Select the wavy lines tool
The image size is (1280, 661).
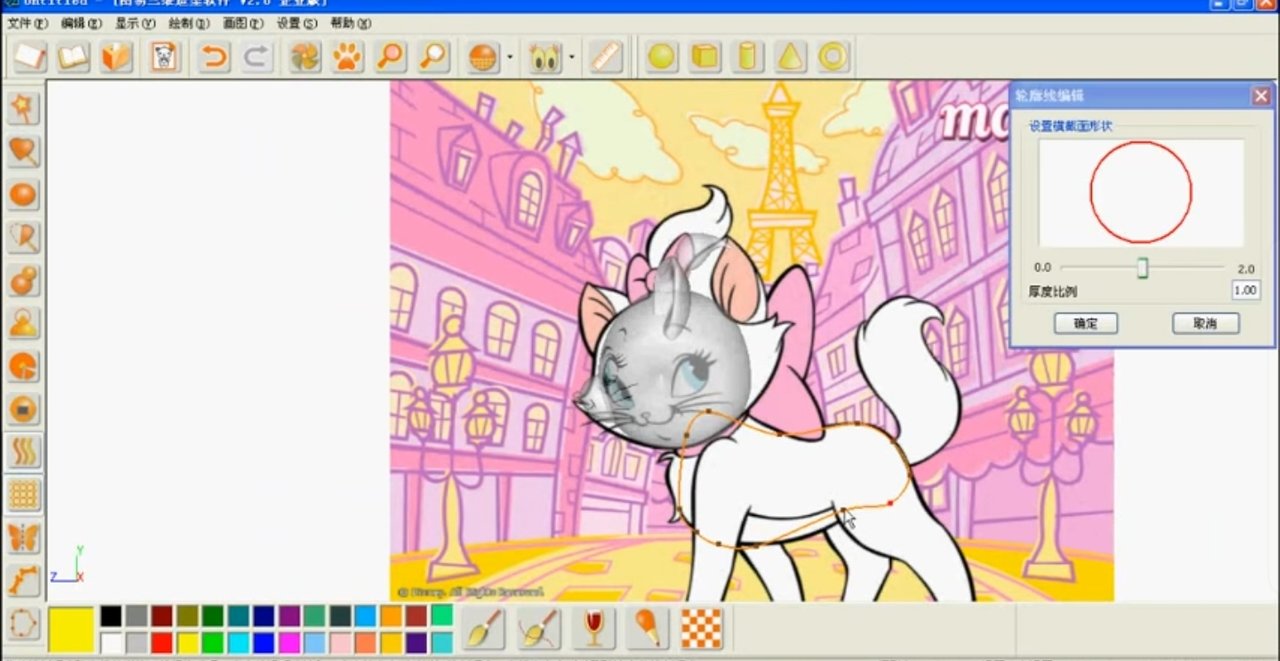(23, 452)
